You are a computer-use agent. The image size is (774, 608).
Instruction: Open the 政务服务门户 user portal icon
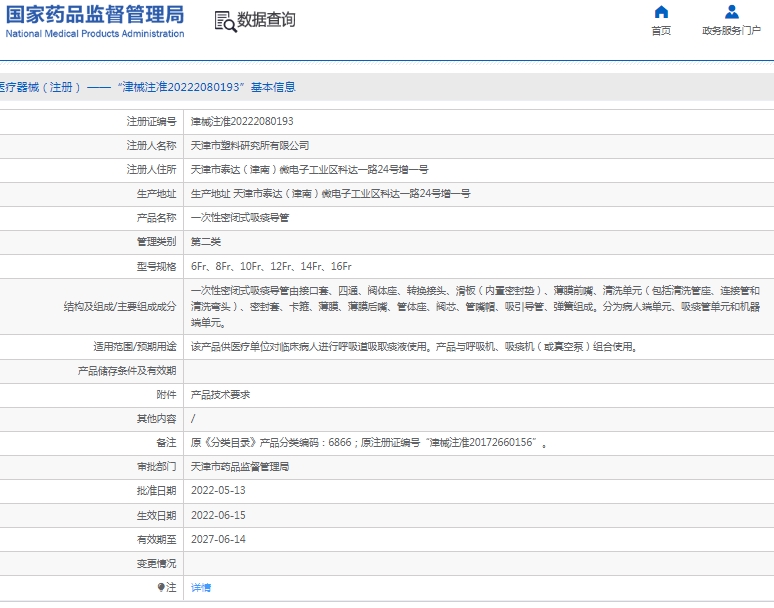coord(732,12)
